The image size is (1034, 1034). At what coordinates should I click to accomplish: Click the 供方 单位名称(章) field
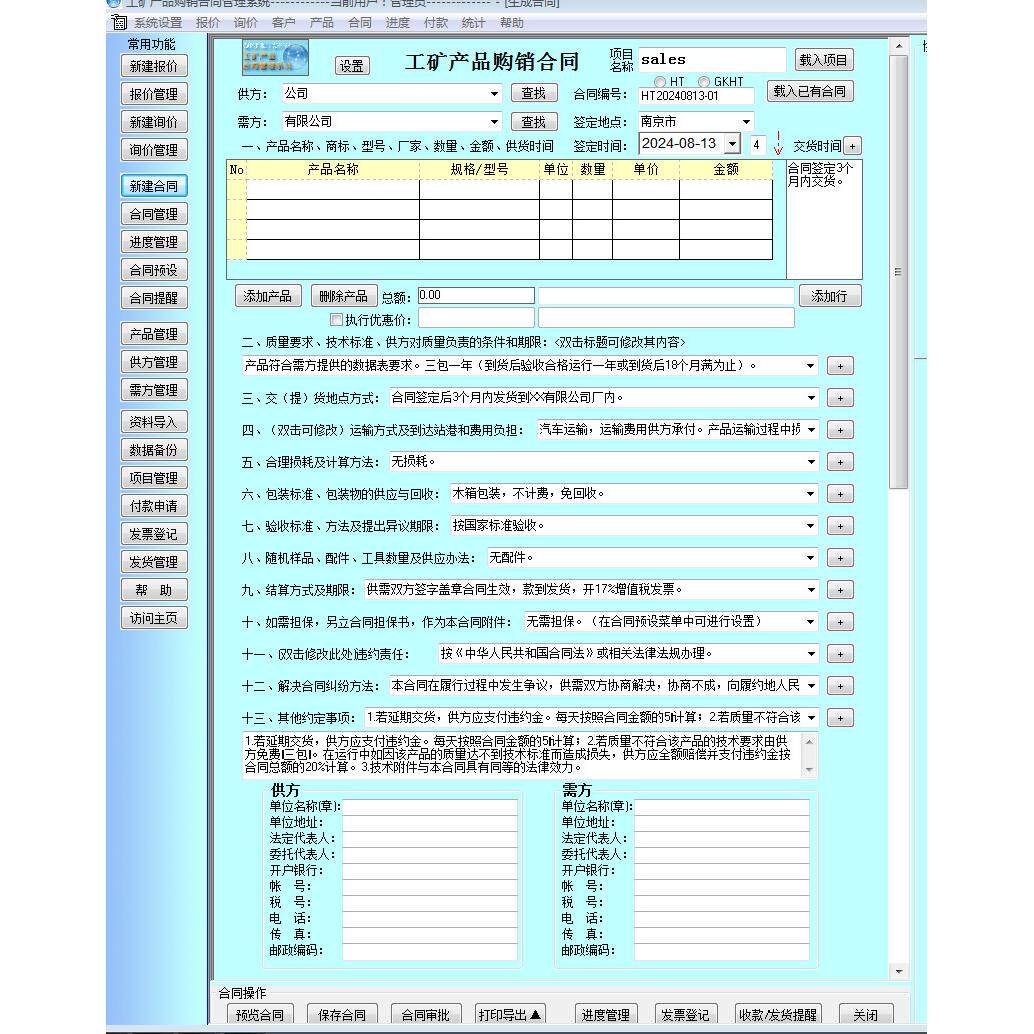430,806
